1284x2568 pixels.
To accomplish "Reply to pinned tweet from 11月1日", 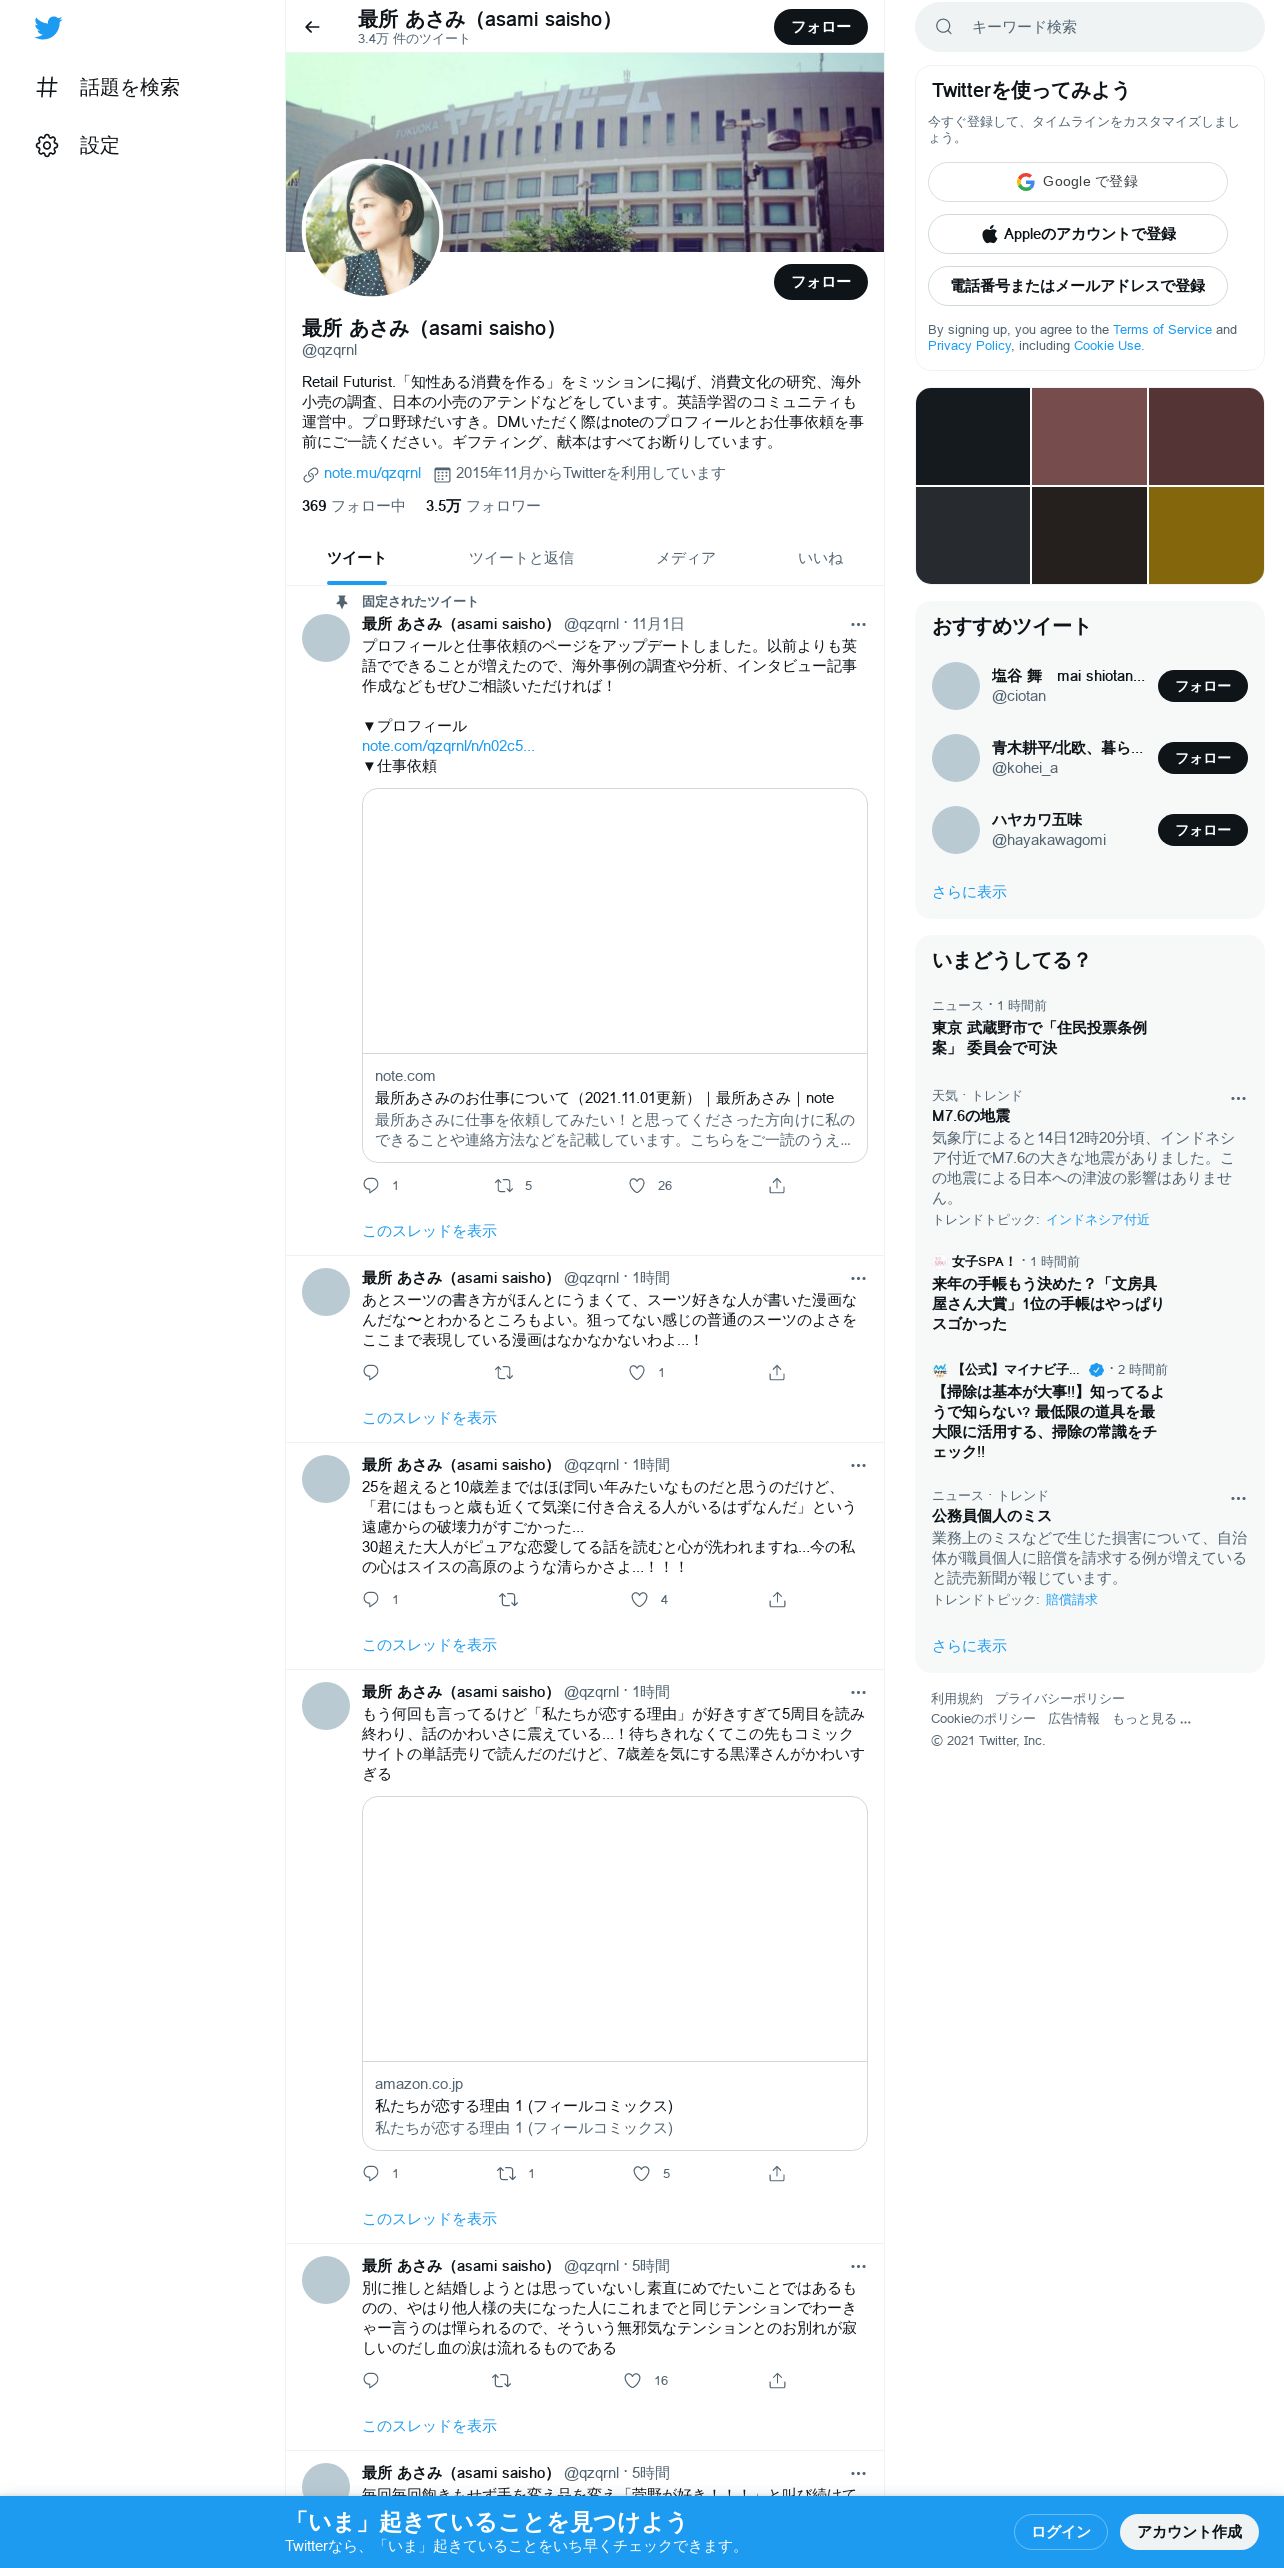I will 371,1185.
